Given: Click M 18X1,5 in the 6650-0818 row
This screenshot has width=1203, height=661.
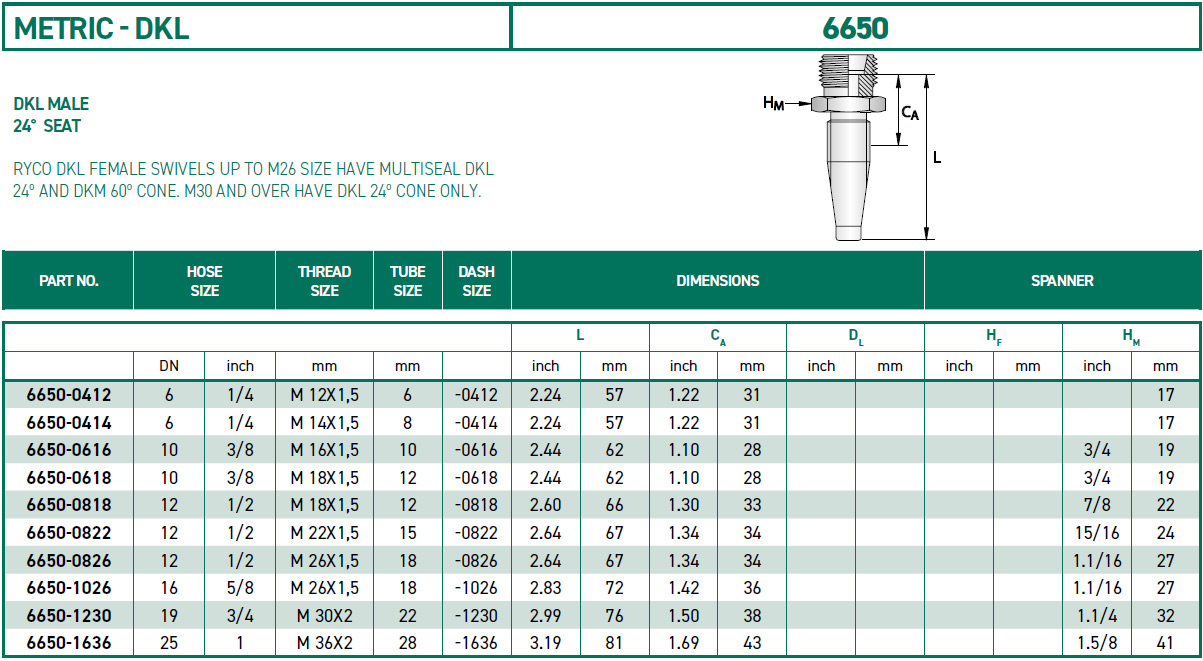Looking at the screenshot, I should 324,505.
